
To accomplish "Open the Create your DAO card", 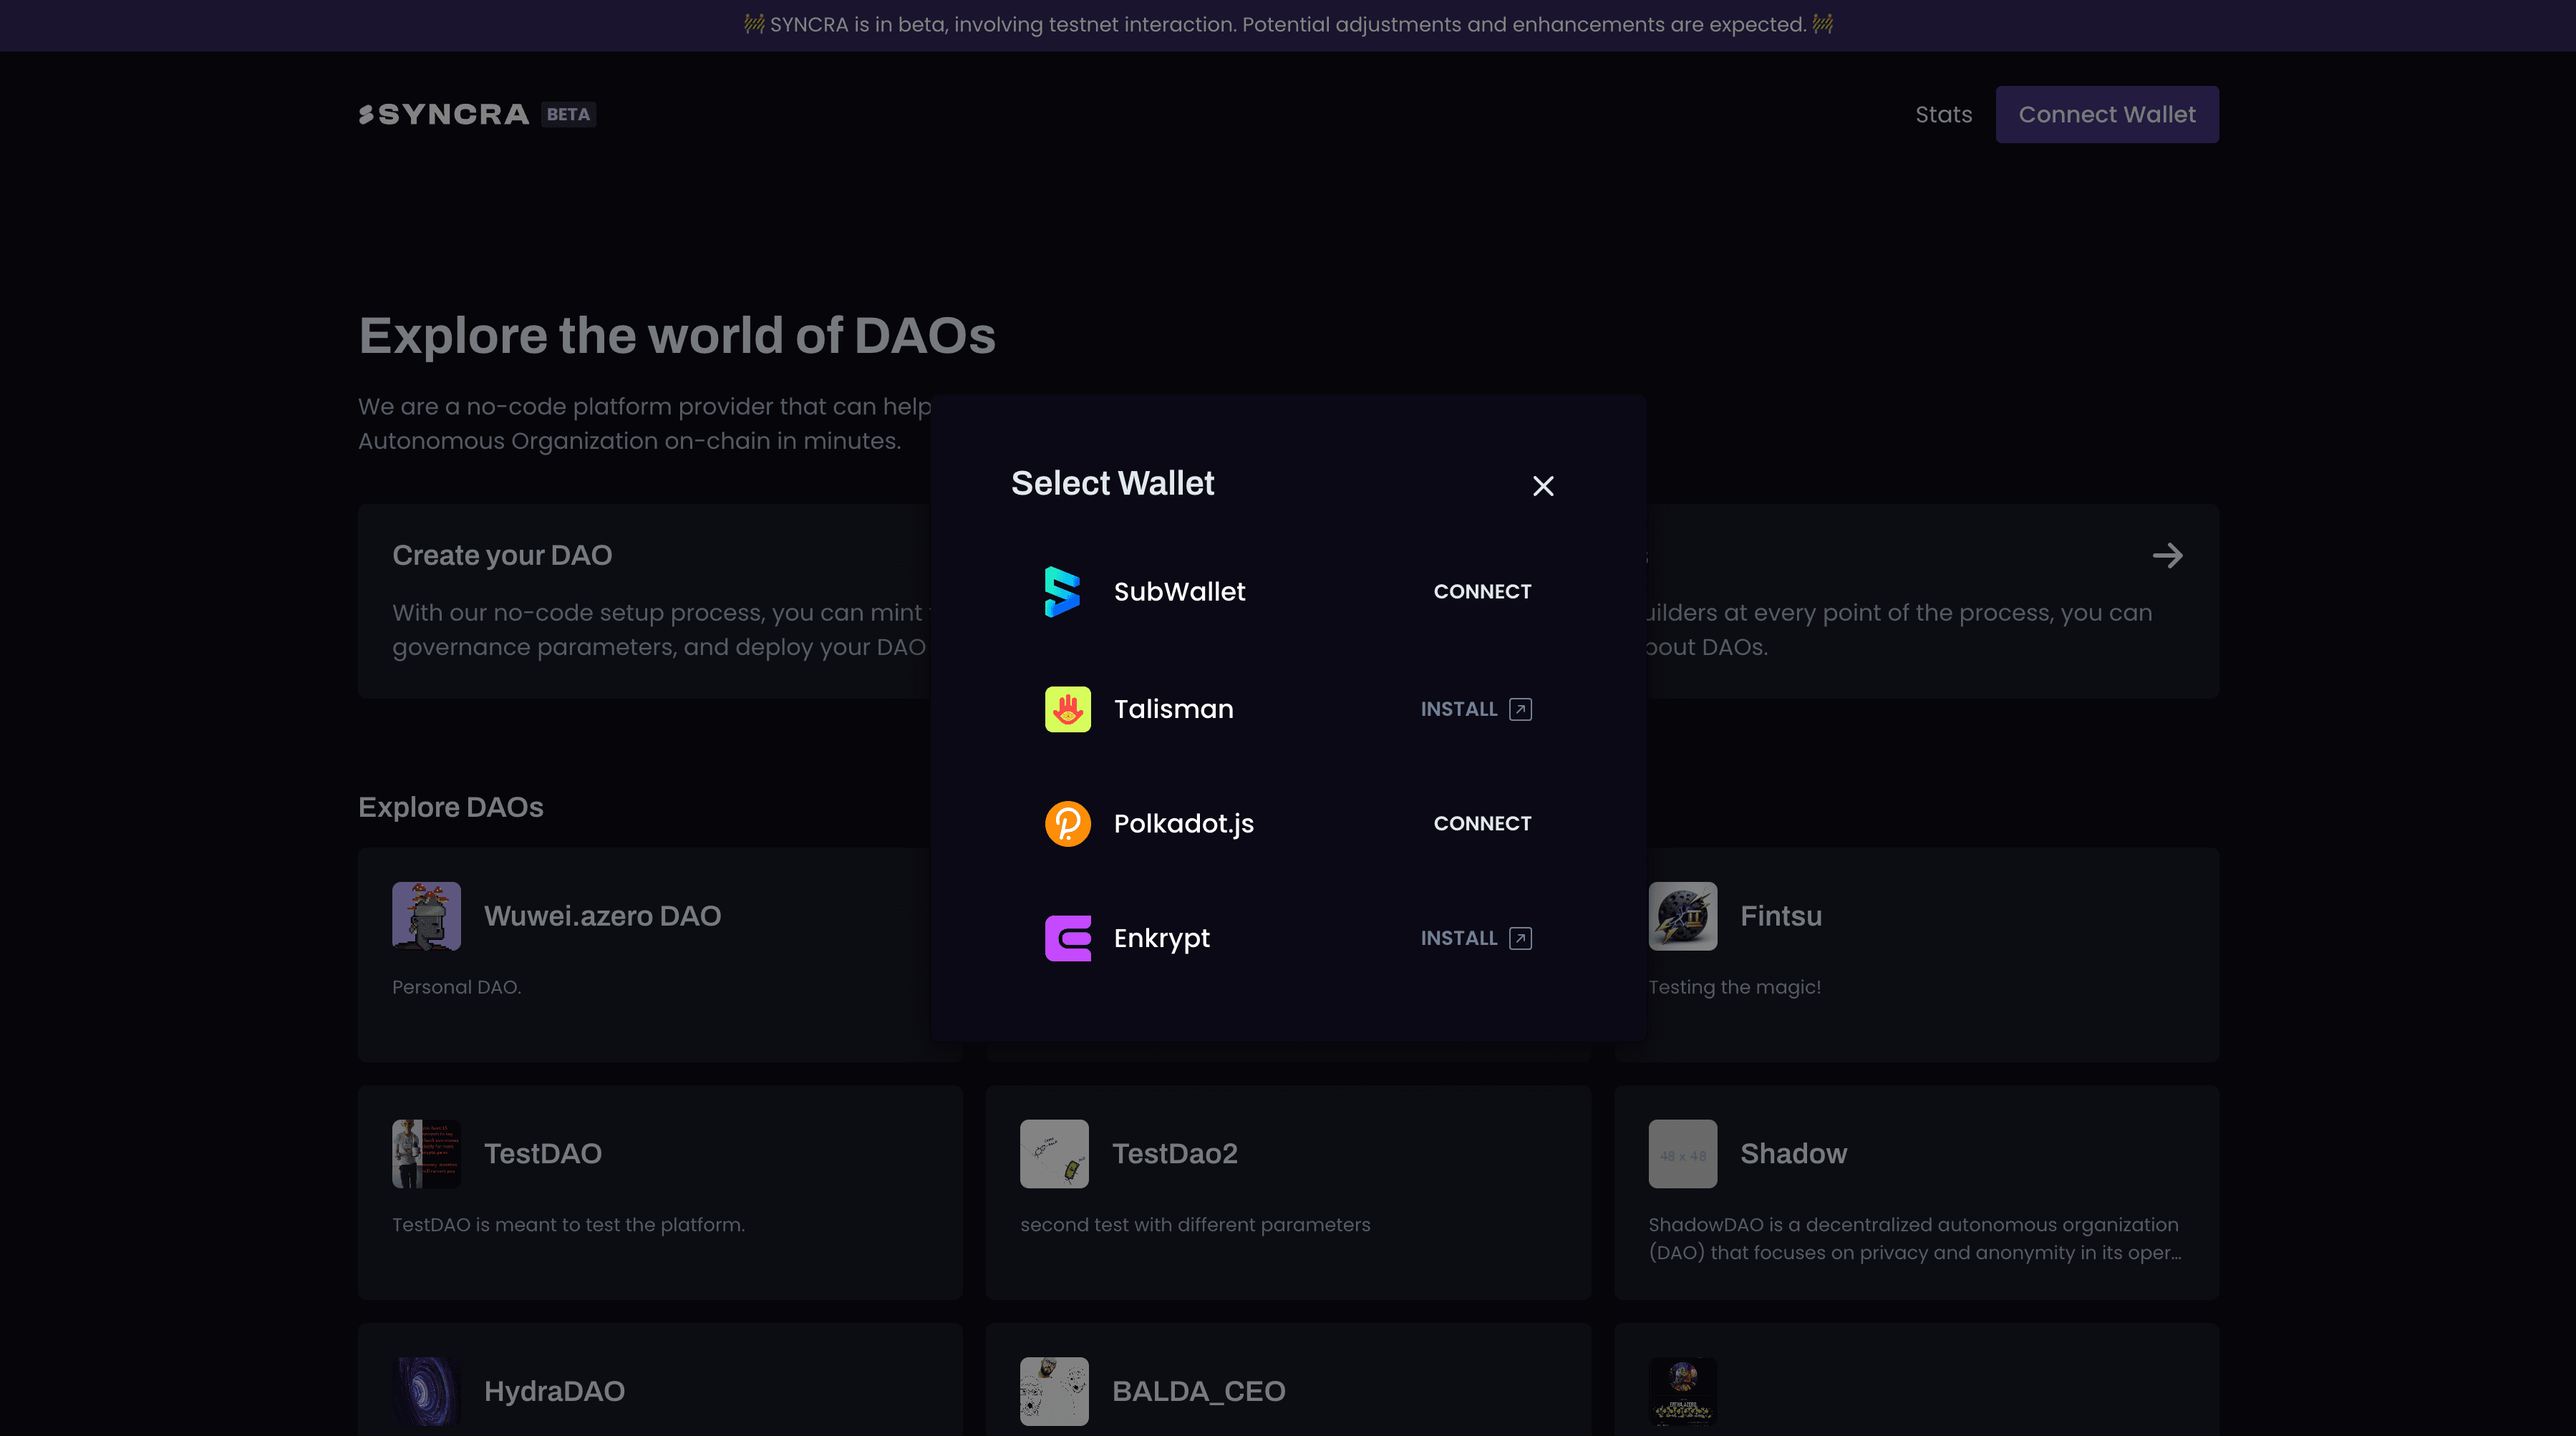I will point(645,601).
